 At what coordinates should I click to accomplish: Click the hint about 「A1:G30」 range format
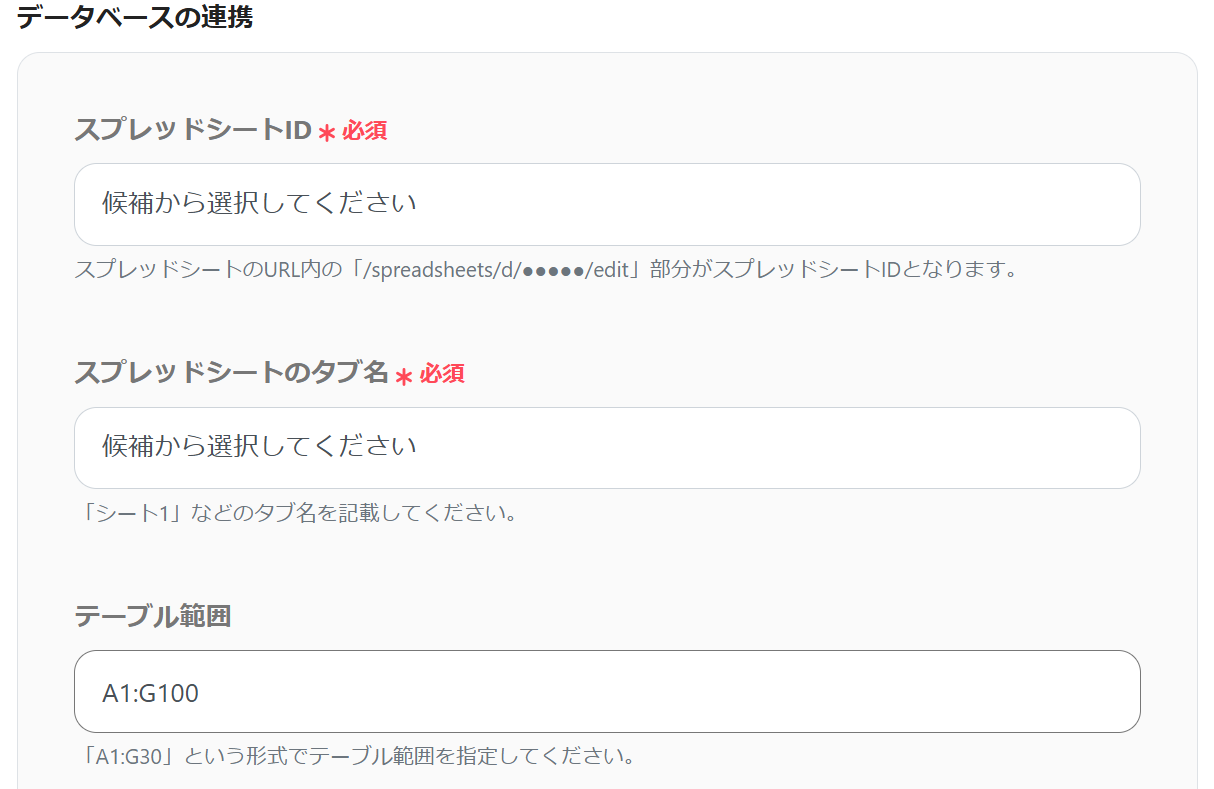tap(359, 755)
